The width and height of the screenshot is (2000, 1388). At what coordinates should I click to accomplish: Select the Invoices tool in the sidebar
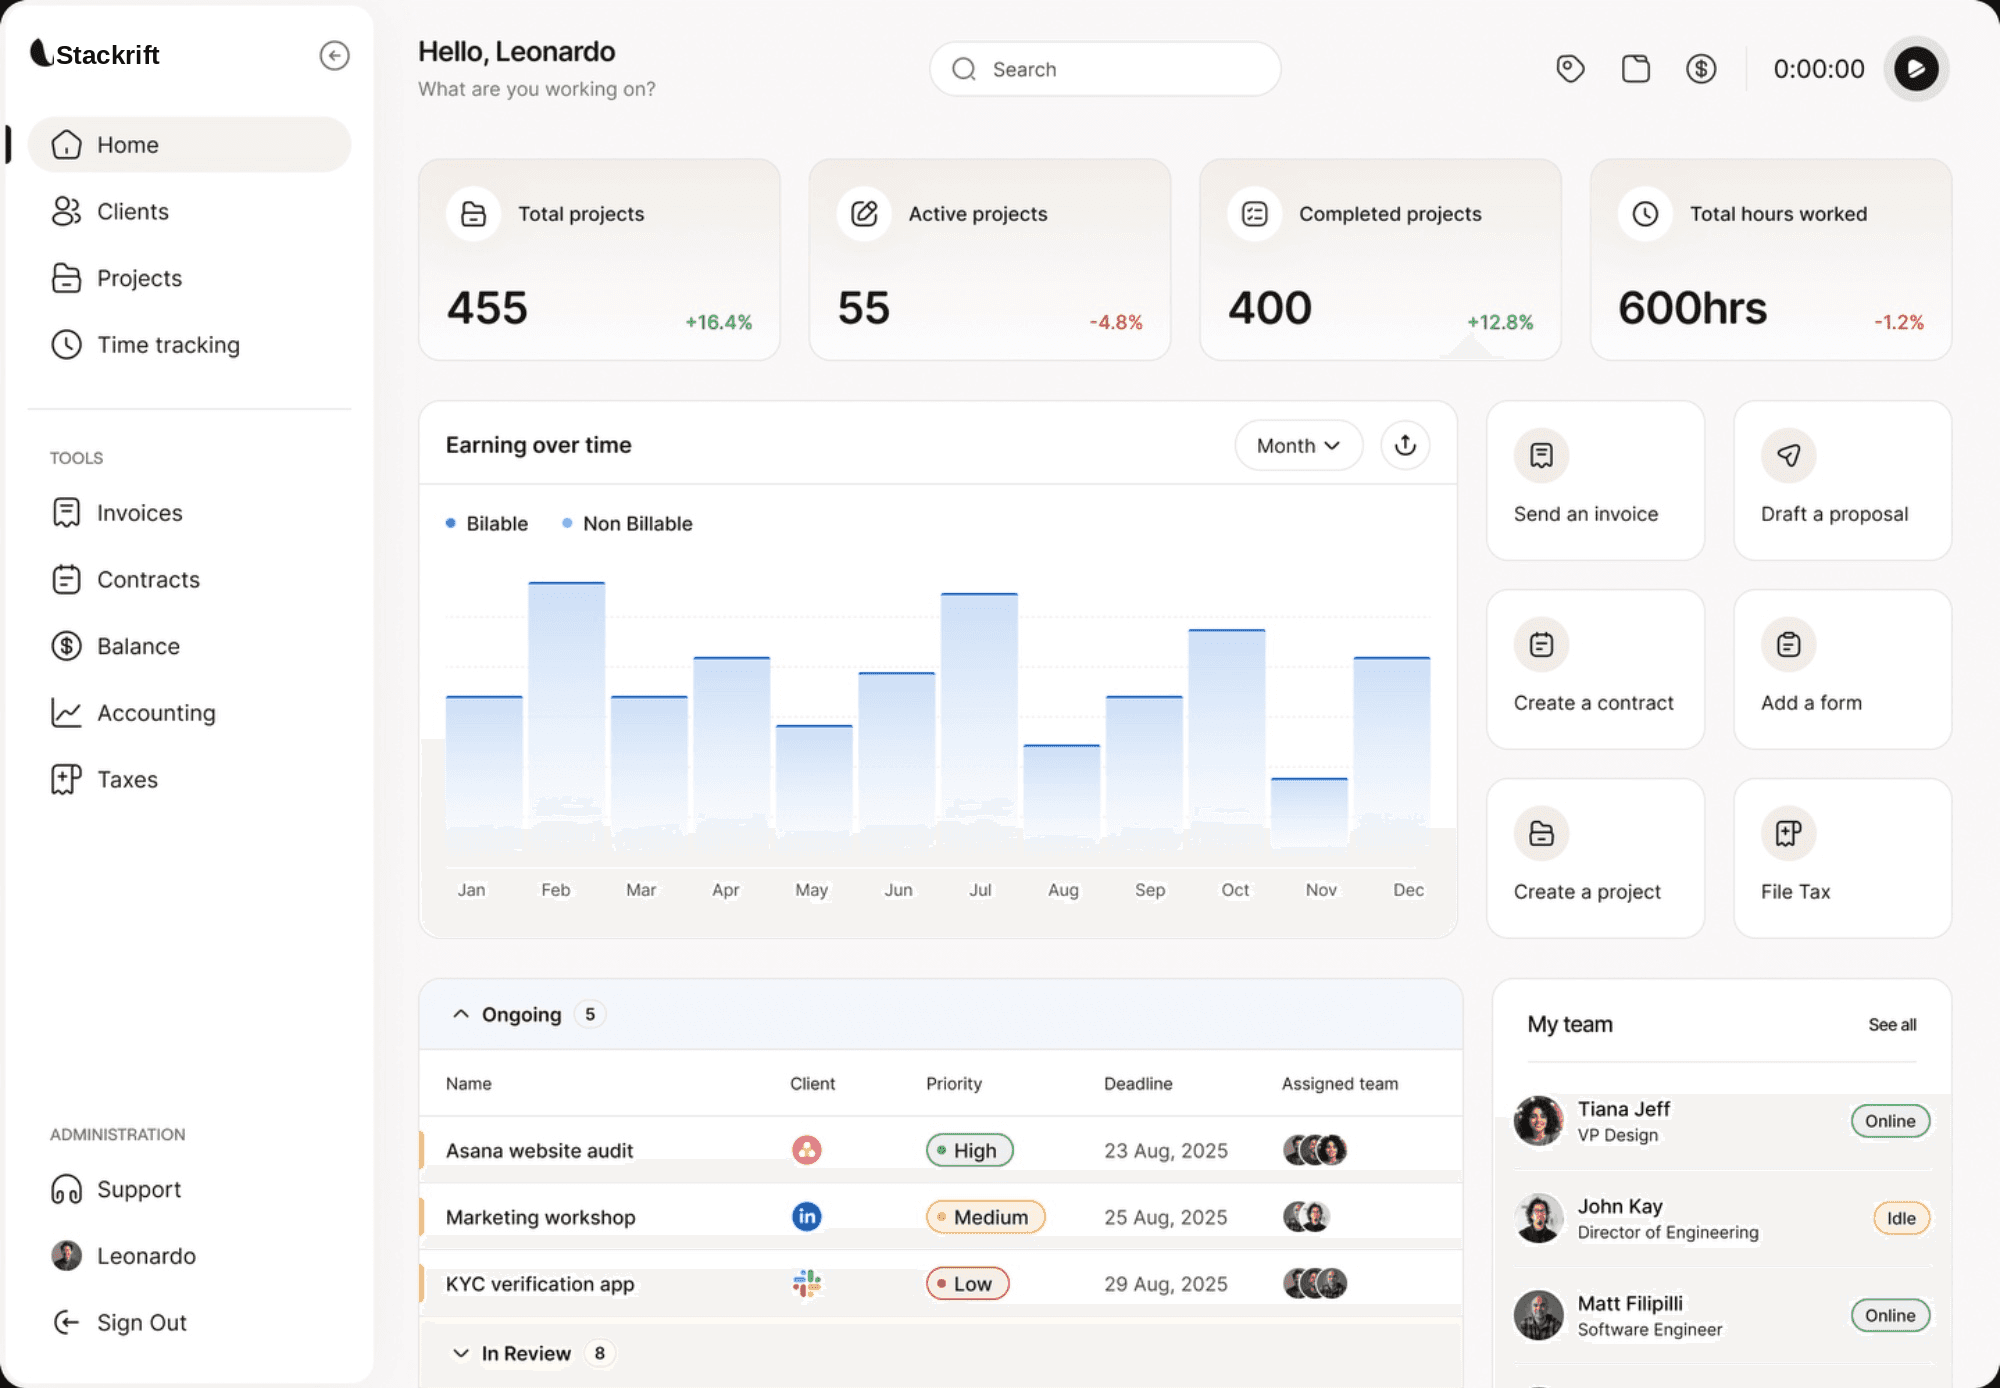pos(138,513)
